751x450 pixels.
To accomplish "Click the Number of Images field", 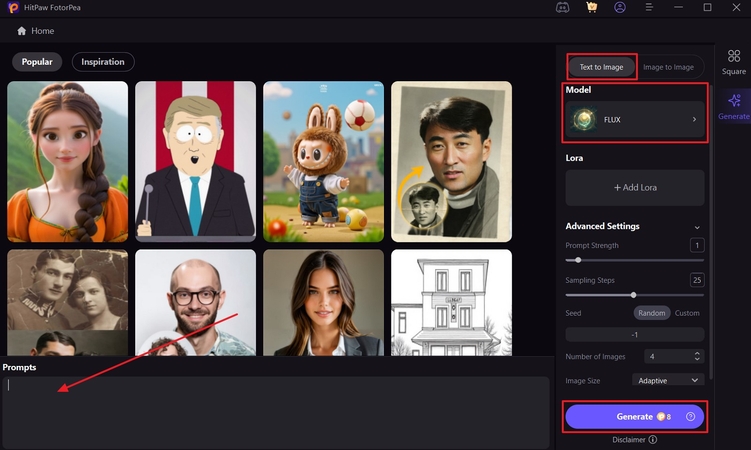I will tap(674, 356).
